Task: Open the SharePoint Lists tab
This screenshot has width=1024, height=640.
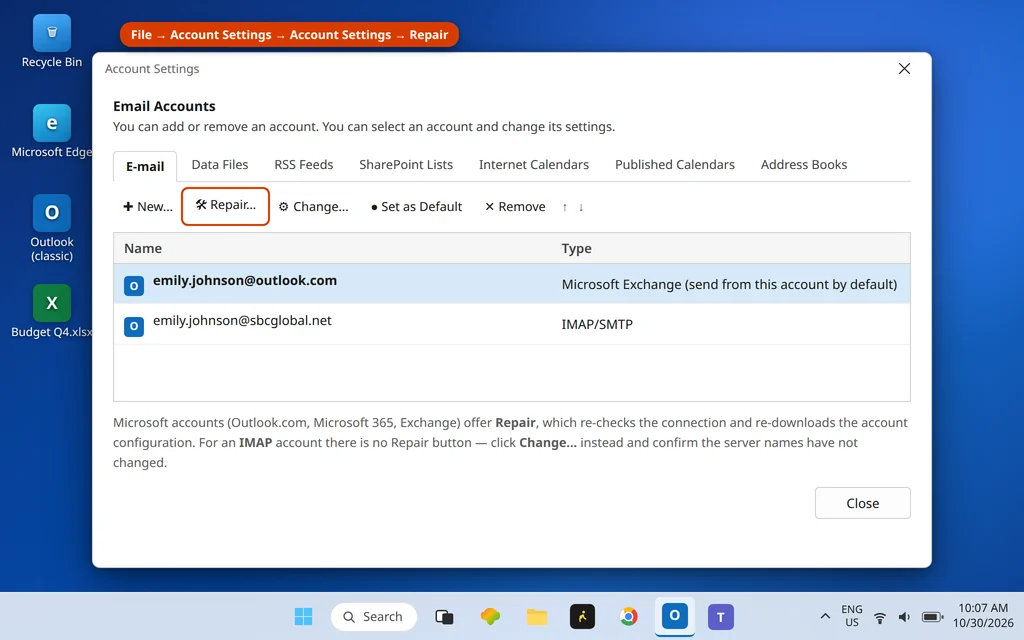Action: 406,165
